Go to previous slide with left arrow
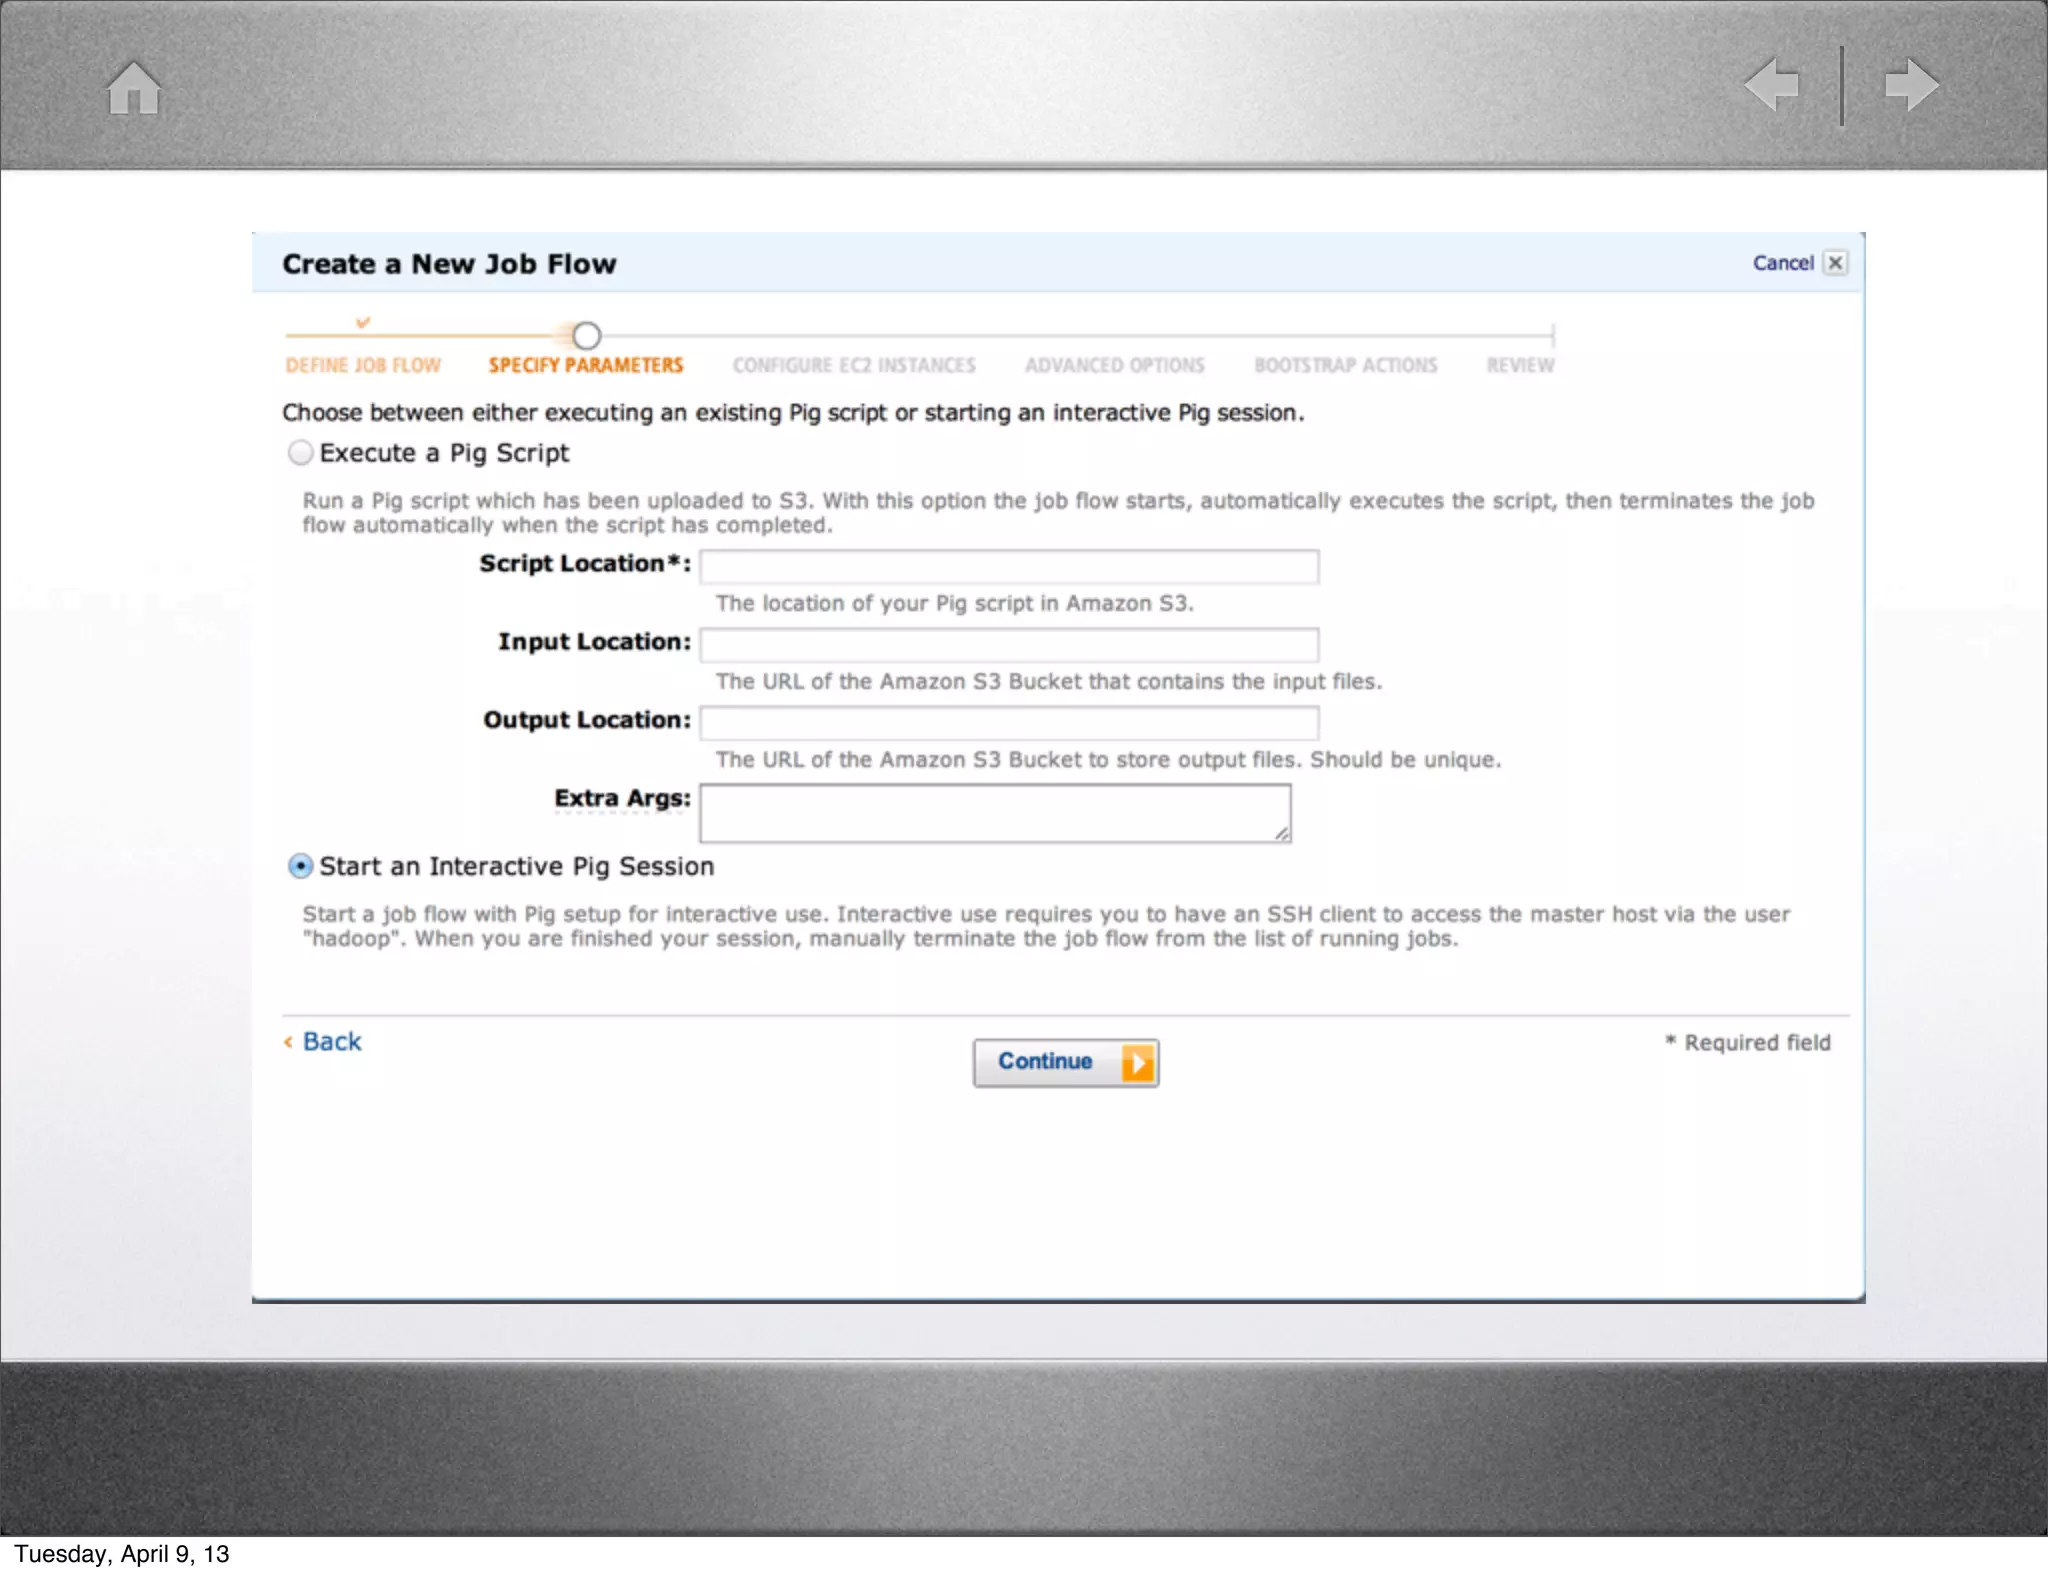Image resolution: width=2048 pixels, height=1576 pixels. coord(1772,85)
